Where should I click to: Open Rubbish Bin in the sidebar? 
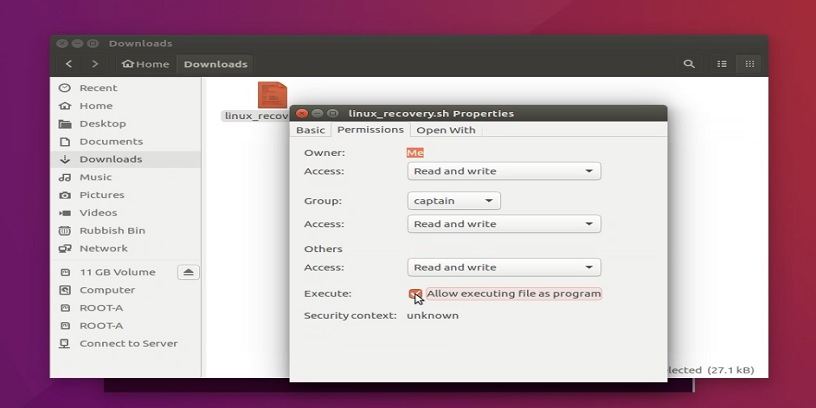[112, 230]
